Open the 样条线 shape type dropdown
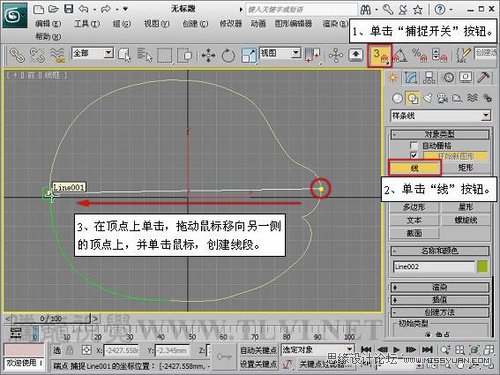This screenshot has height=375, width=500. click(441, 116)
